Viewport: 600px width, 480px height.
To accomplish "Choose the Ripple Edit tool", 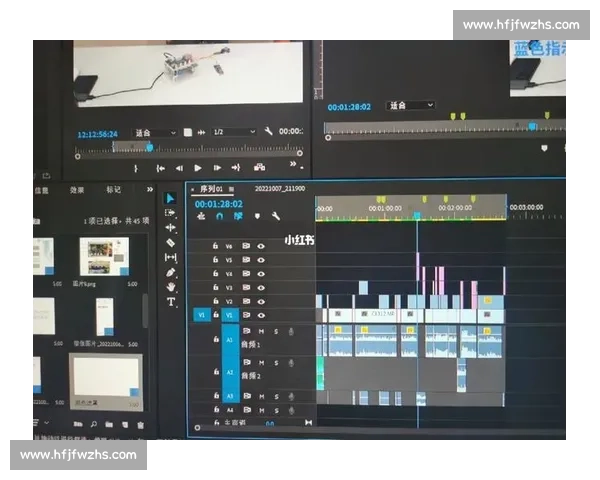I will click(170, 227).
